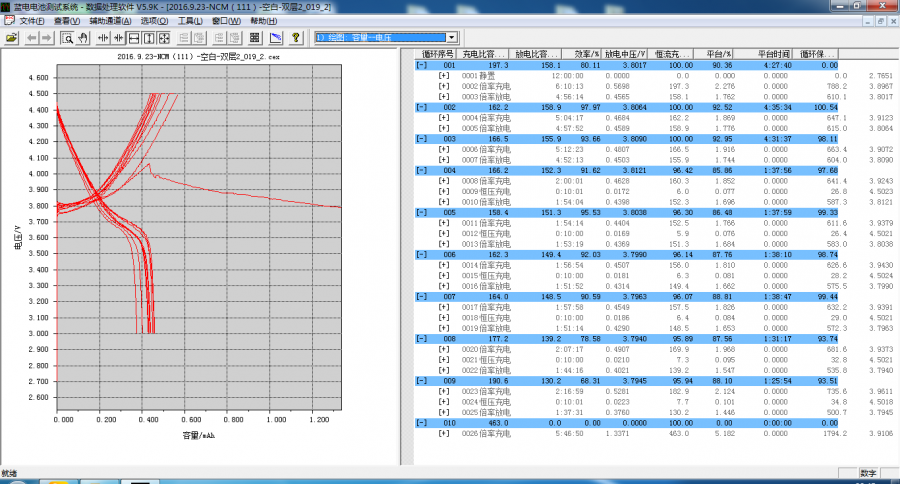Click the value 197.3 in cycle 001 row
Viewport: 900px width, 484px height.
tap(498, 65)
